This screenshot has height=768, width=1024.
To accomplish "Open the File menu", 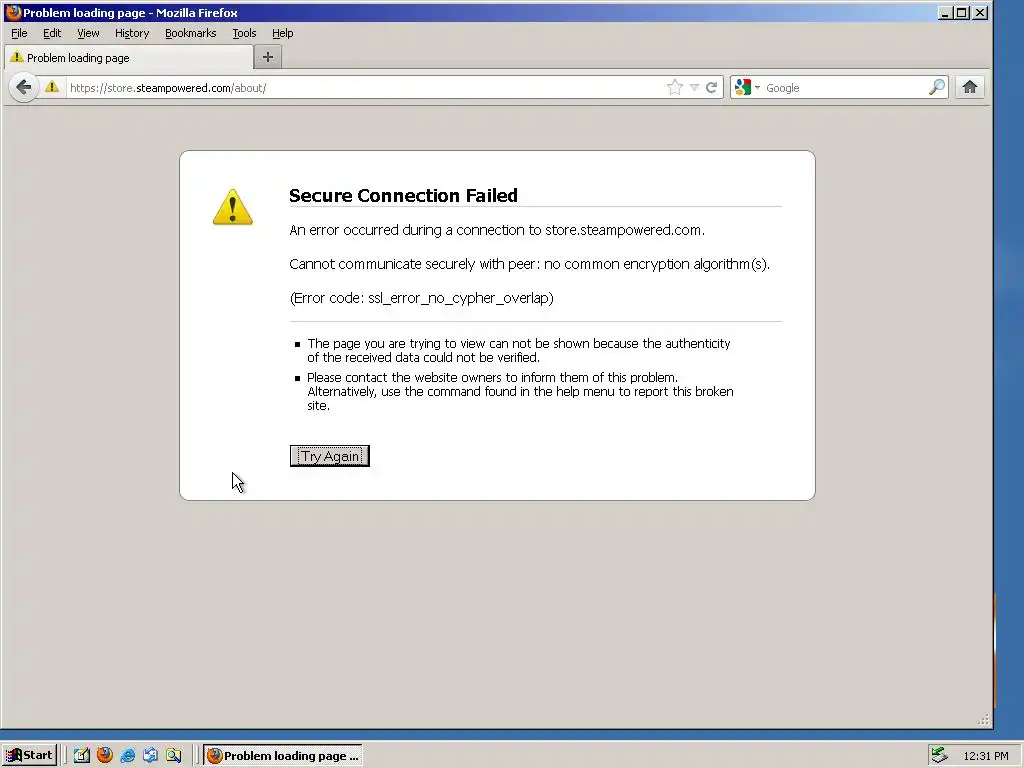I will [19, 33].
